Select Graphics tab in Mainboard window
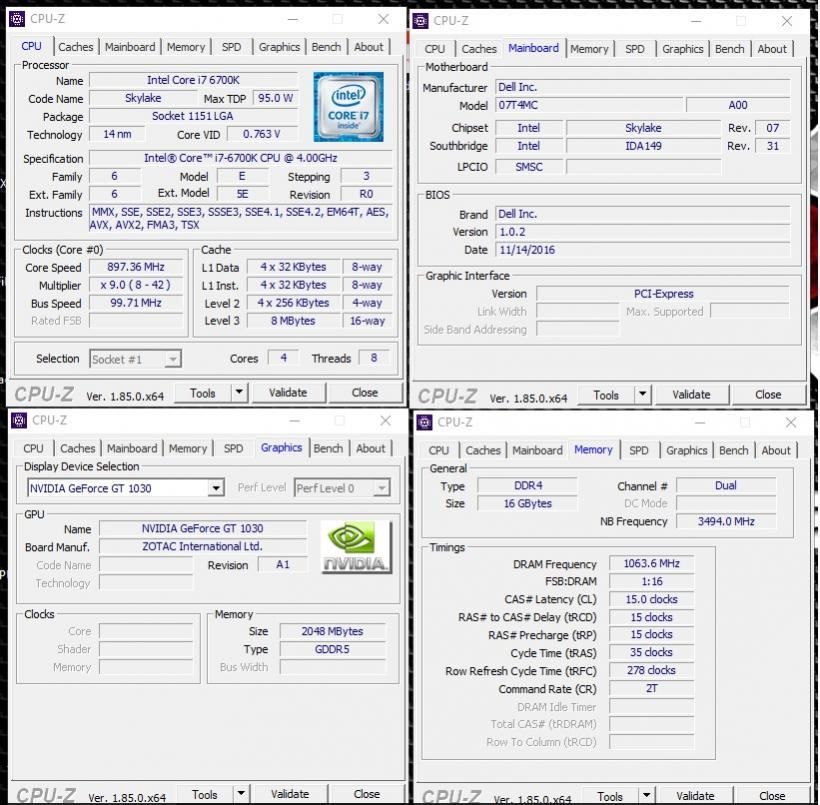This screenshot has height=805, width=820. pos(682,49)
